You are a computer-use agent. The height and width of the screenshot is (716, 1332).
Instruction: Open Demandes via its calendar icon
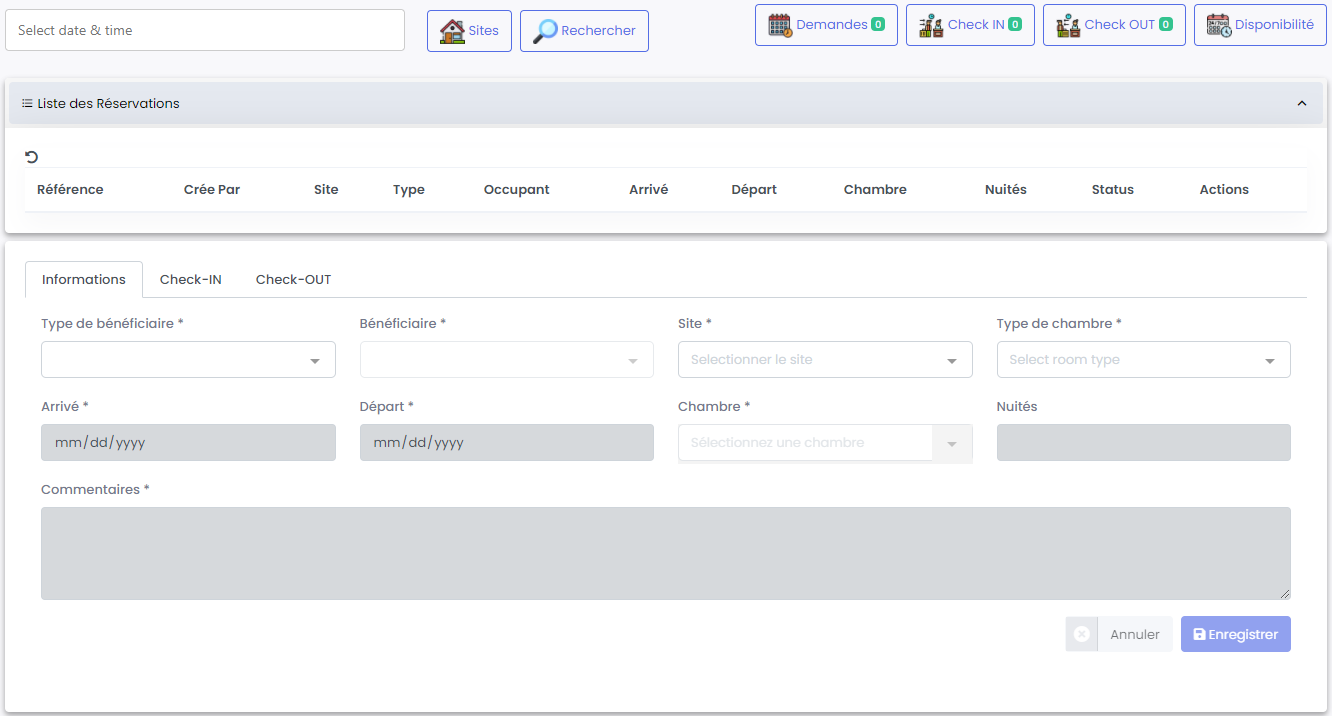[780, 25]
